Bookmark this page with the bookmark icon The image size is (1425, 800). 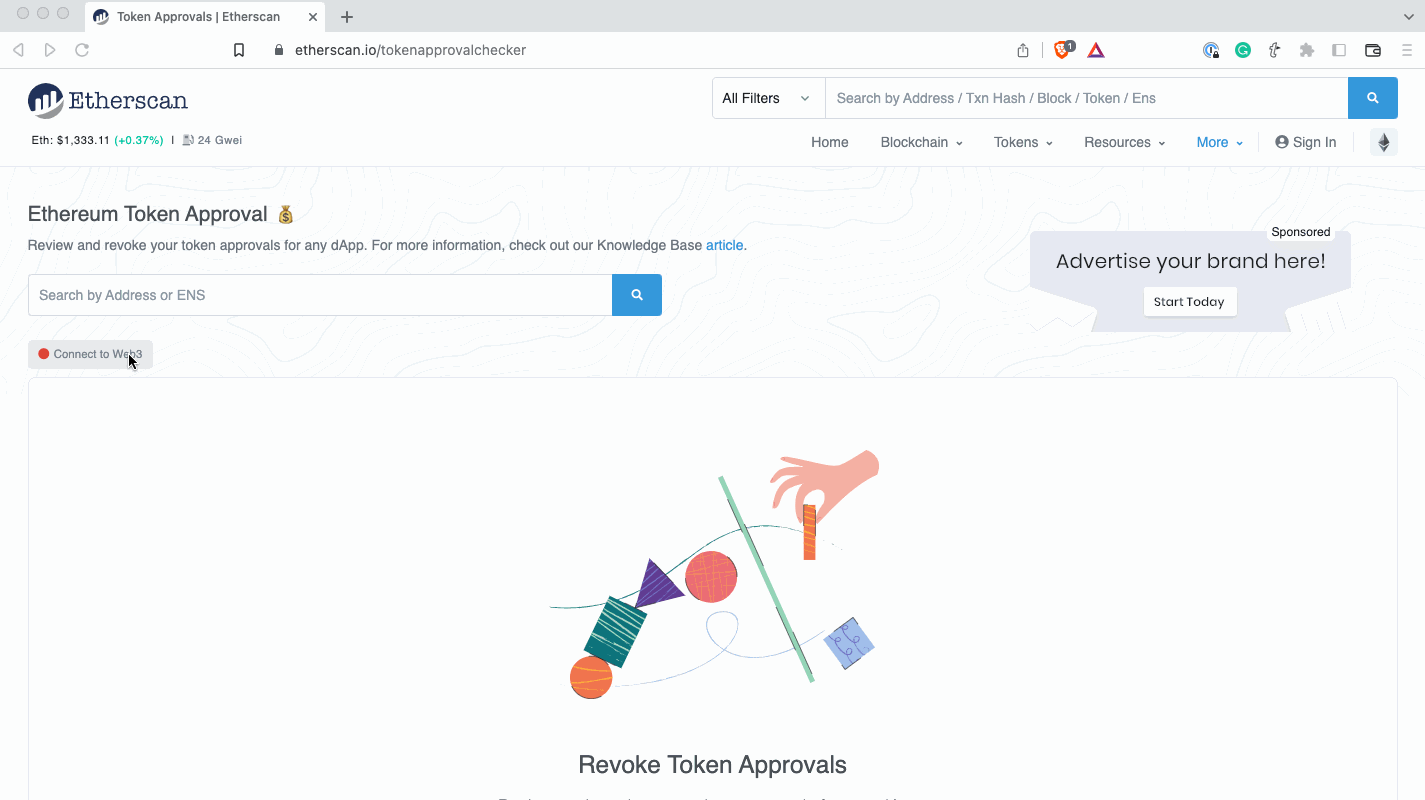[239, 50]
